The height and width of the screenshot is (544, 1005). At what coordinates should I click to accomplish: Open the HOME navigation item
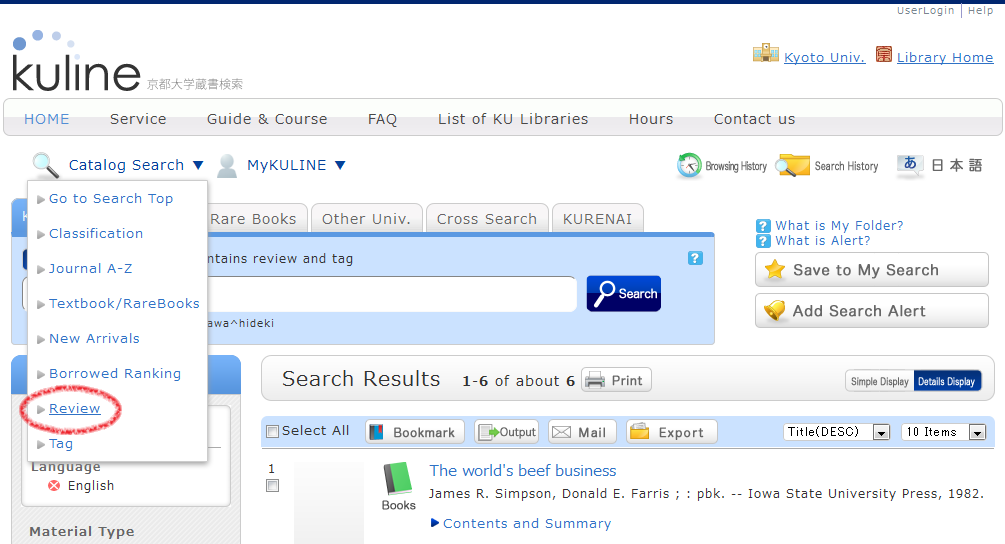47,119
